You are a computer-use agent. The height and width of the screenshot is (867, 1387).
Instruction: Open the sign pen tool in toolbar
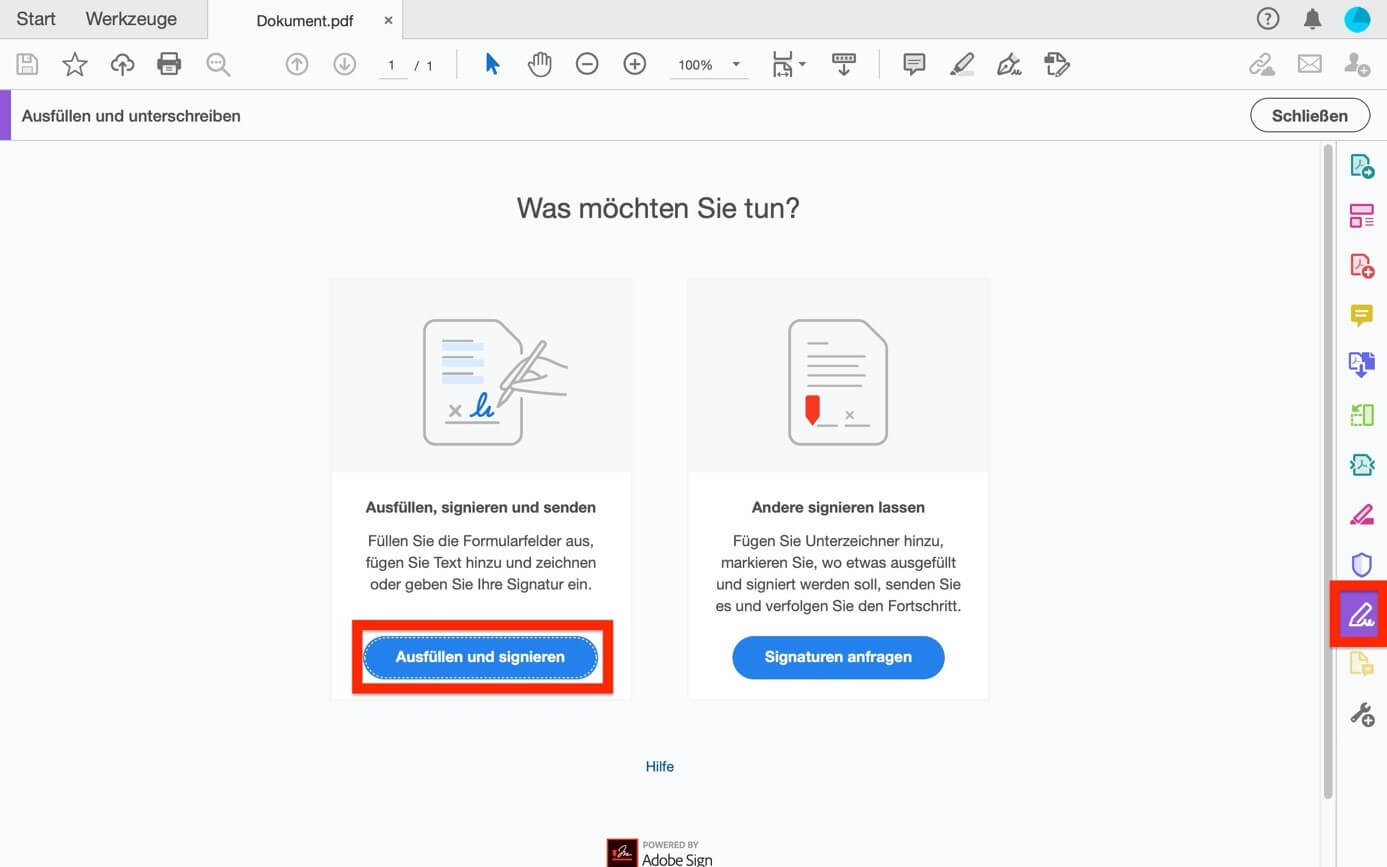tap(1009, 65)
